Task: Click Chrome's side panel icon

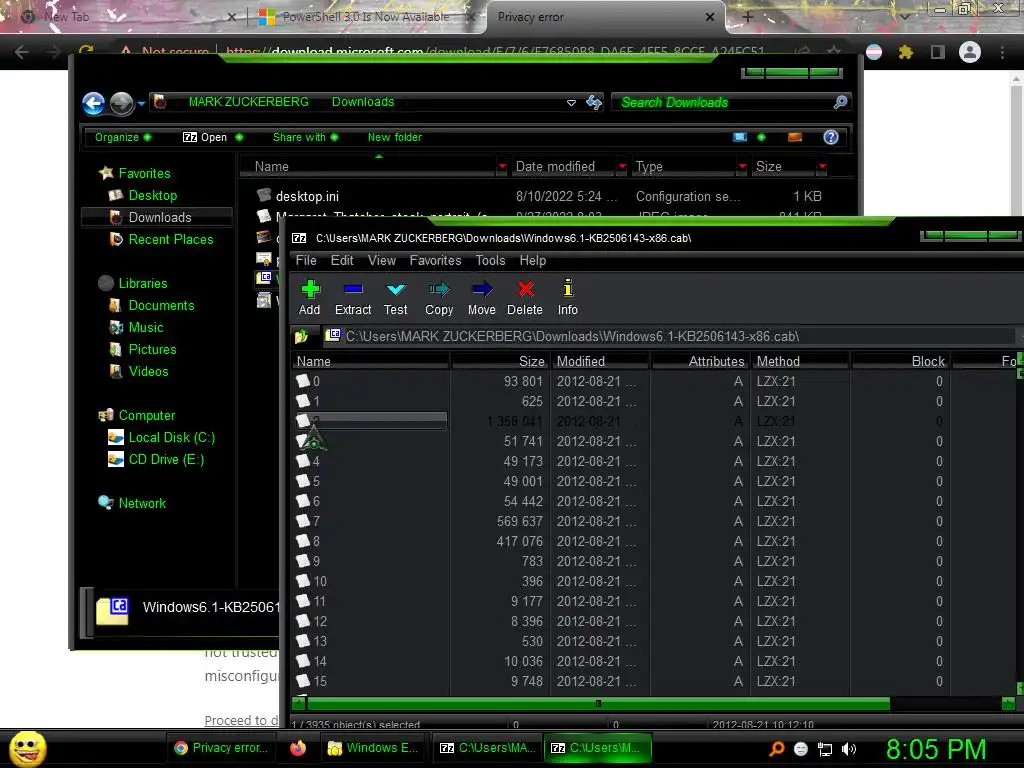Action: pyautogui.click(x=938, y=52)
